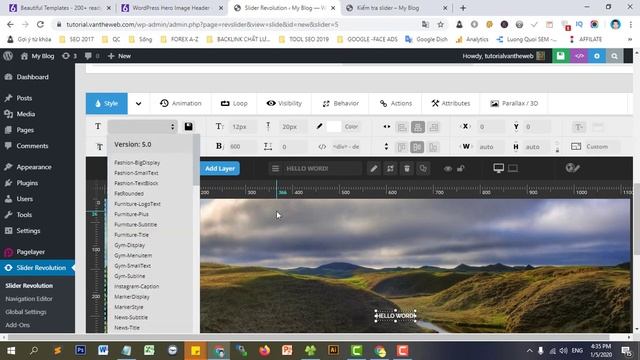Open the blue slider settings gear icon
The width and height of the screenshot is (640, 360).
[597, 56]
